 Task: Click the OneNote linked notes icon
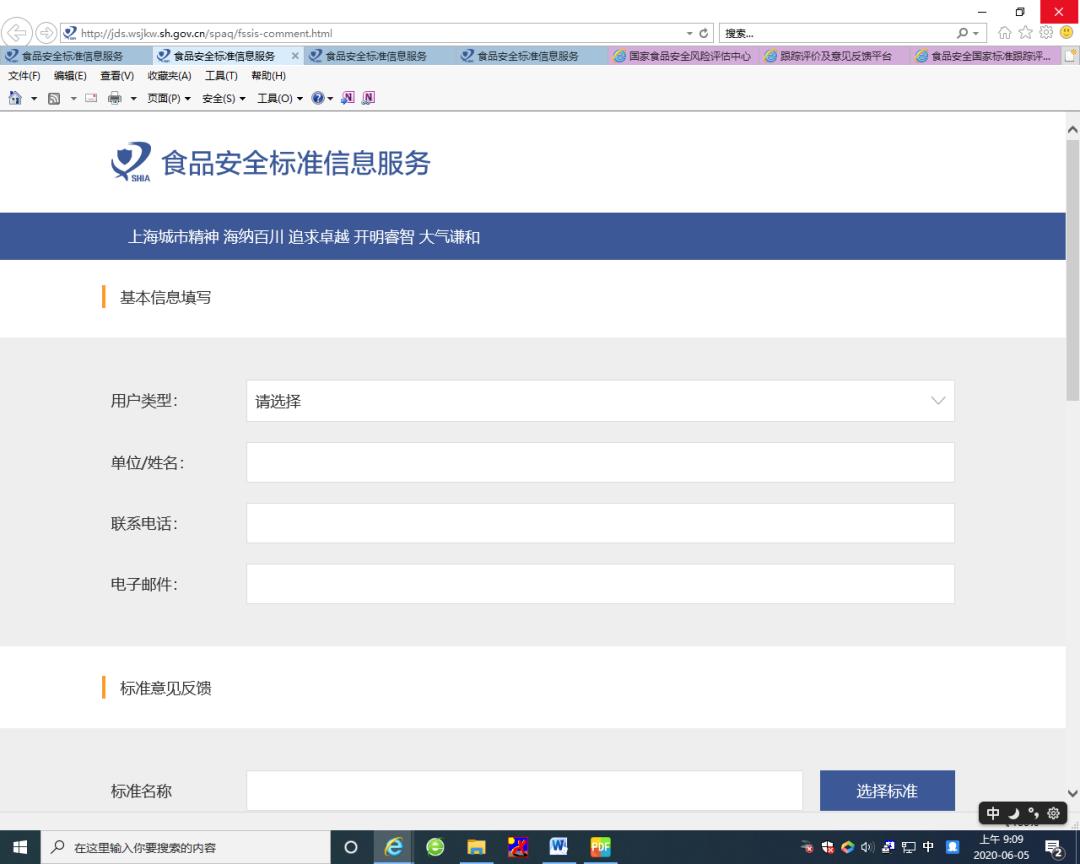pyautogui.click(x=368, y=98)
